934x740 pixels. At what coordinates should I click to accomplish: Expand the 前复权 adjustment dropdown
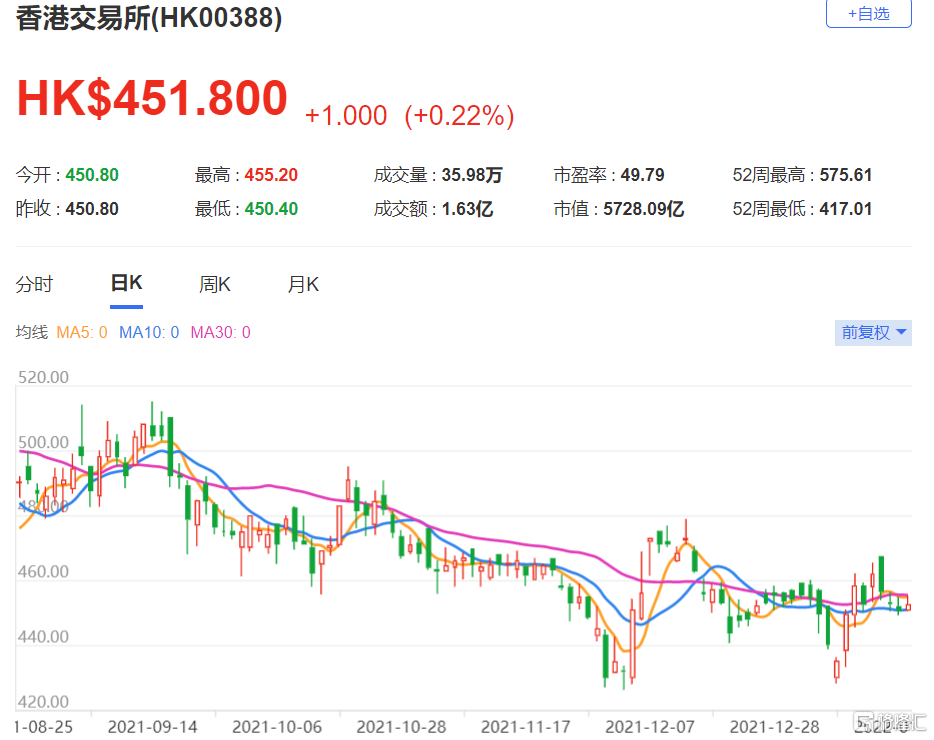tap(873, 332)
